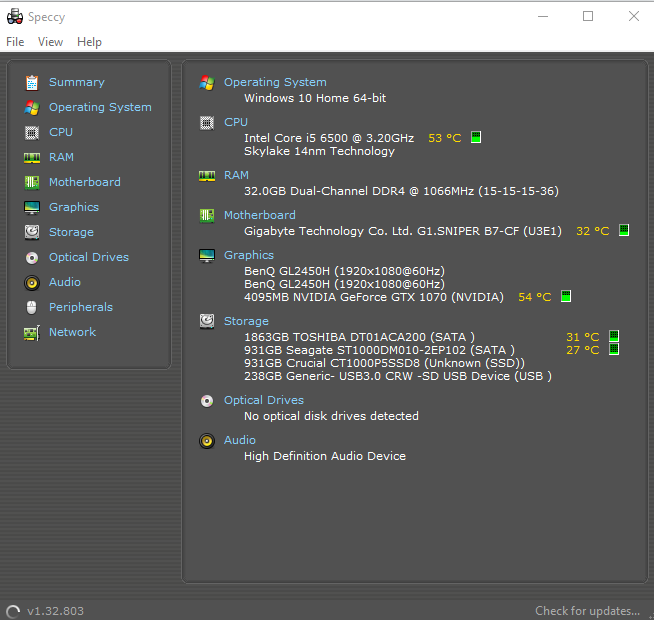Click 'High Definition Audio Device' text

click(x=325, y=456)
